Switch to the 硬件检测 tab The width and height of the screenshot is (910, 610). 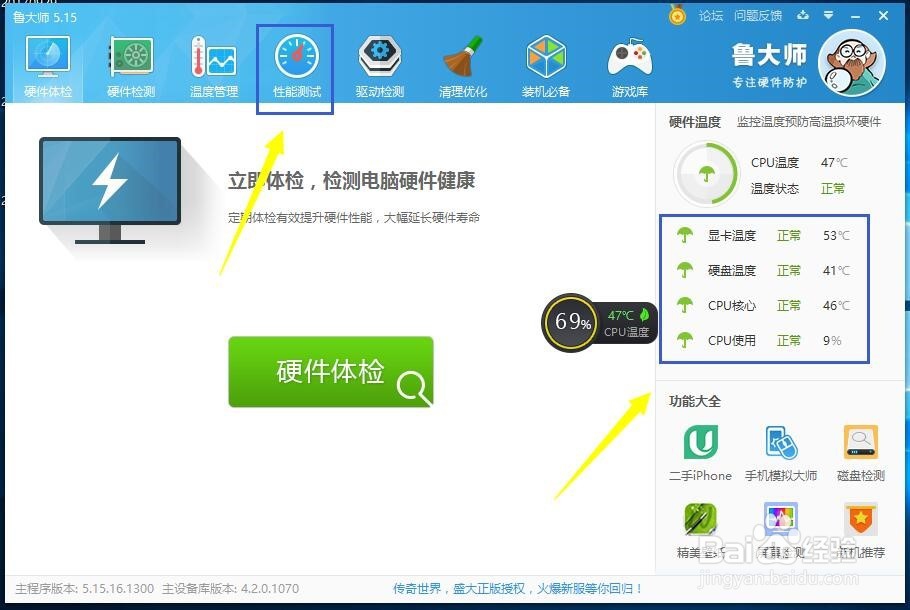[131, 67]
